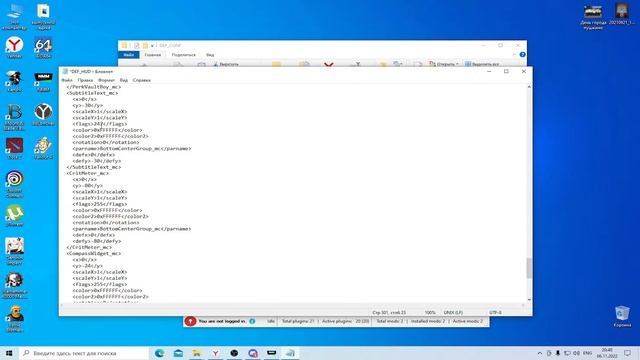Image resolution: width=640 pixels, height=360 pixels.
Task: Open Ubisoft Connect desktop shortcut
Action: 14,184
